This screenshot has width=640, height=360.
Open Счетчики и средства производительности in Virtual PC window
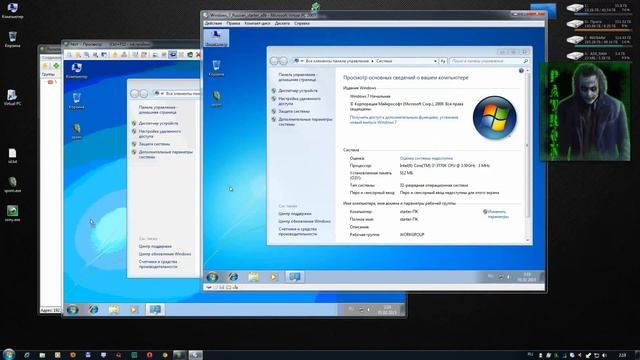298,231
